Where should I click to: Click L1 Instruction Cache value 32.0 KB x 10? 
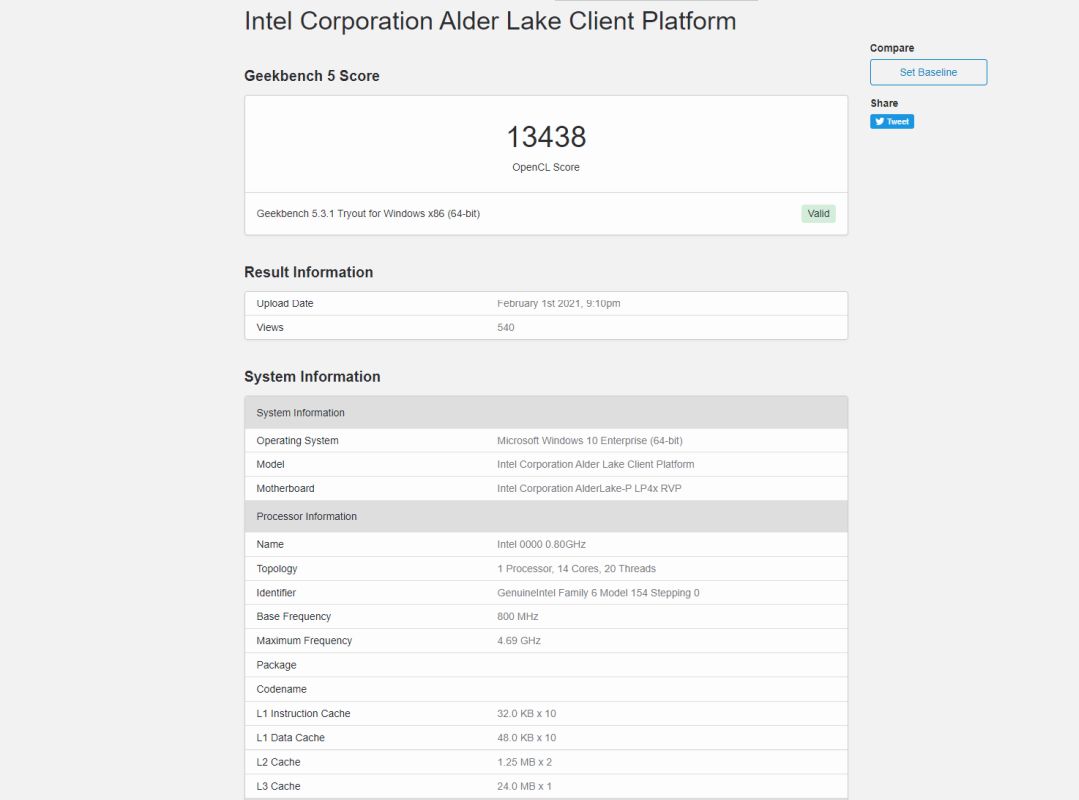[x=526, y=713]
